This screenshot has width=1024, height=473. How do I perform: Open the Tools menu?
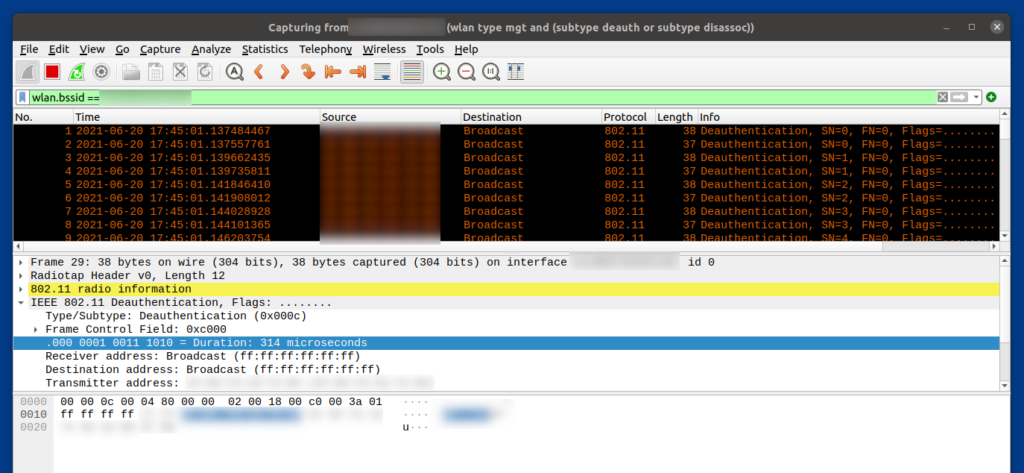tap(430, 49)
